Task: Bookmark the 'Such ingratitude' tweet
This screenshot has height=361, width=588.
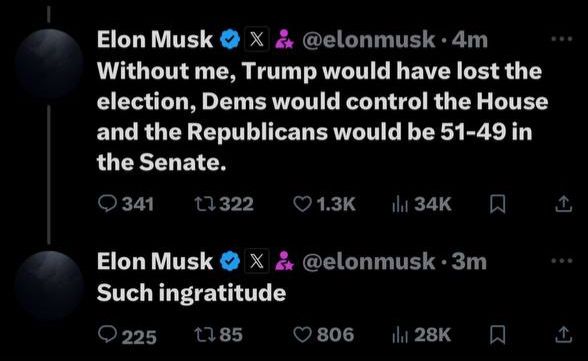Action: (x=498, y=334)
